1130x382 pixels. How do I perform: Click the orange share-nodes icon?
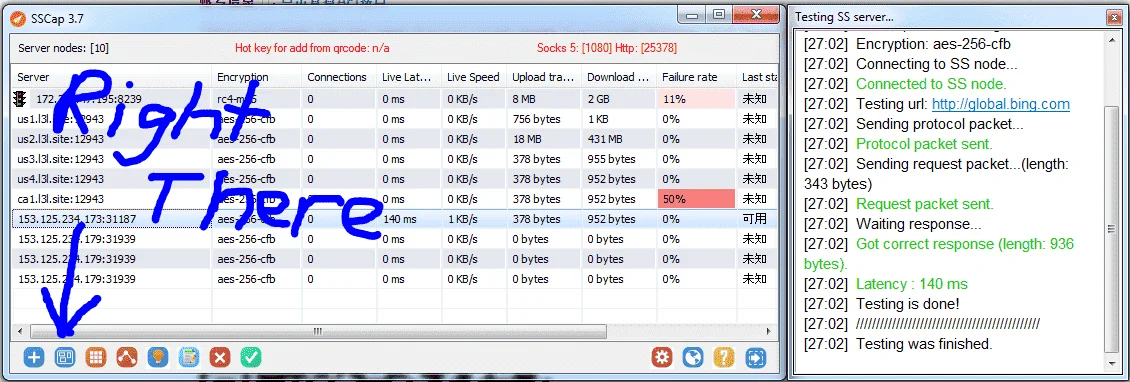tap(127, 356)
